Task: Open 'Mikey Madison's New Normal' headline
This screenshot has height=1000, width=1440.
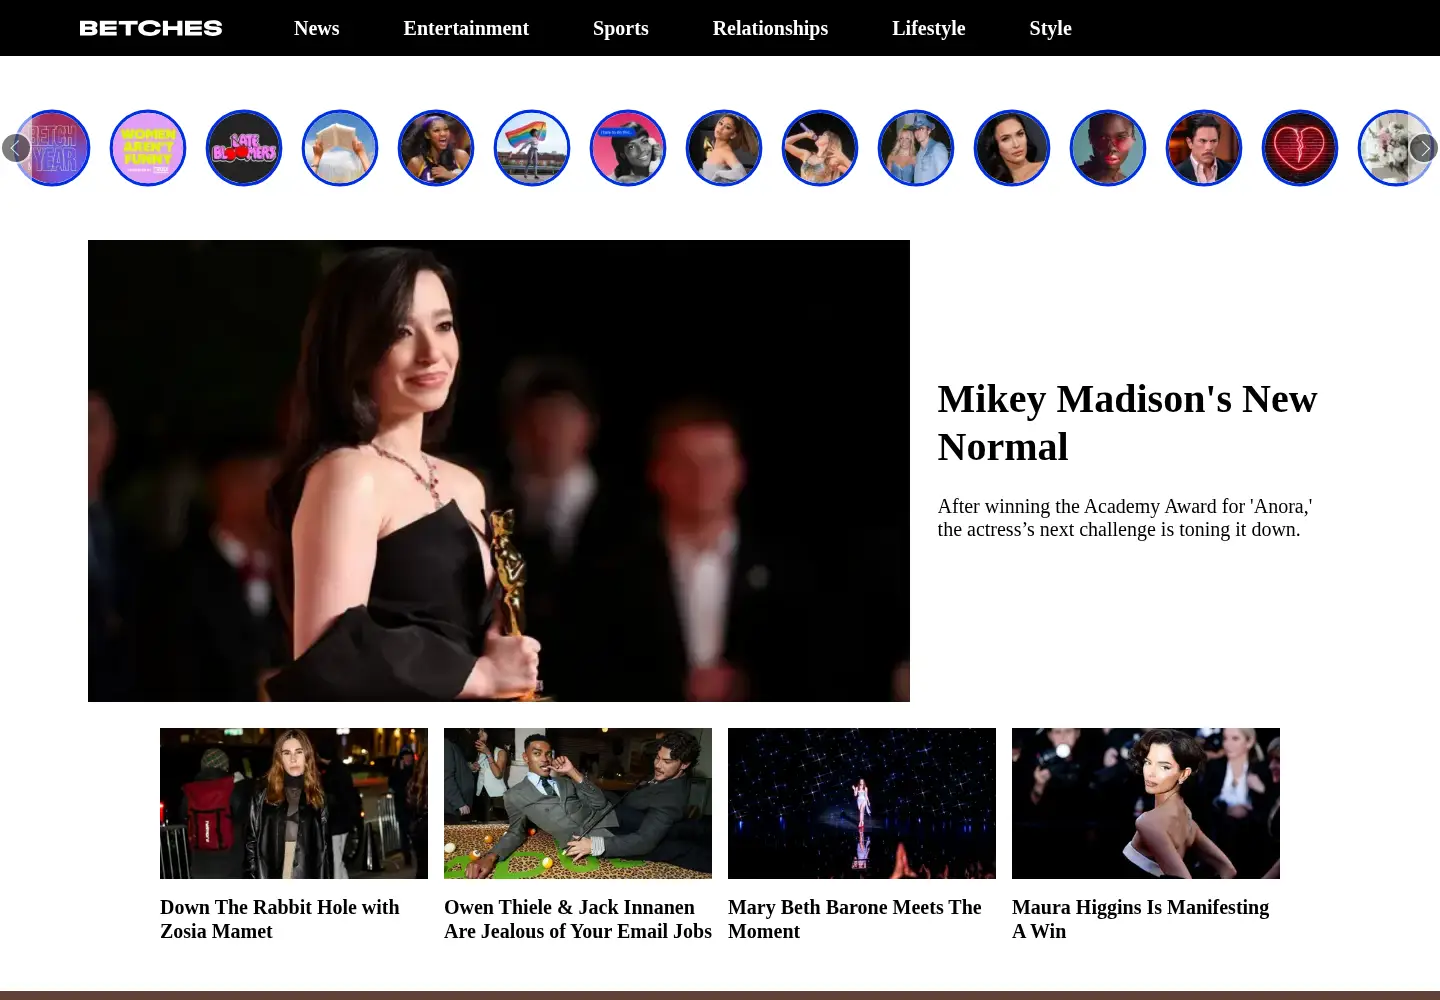Action: 1127,423
